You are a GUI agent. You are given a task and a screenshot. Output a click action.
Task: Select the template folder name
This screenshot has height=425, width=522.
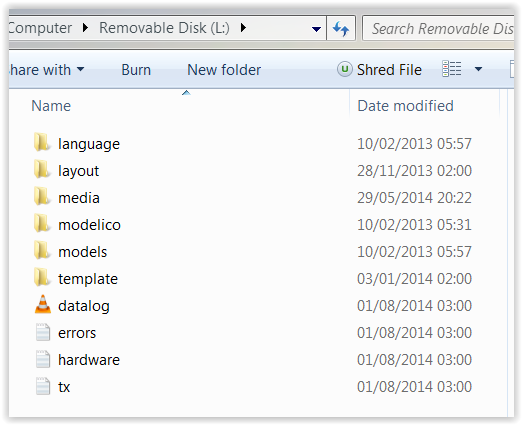pos(88,279)
